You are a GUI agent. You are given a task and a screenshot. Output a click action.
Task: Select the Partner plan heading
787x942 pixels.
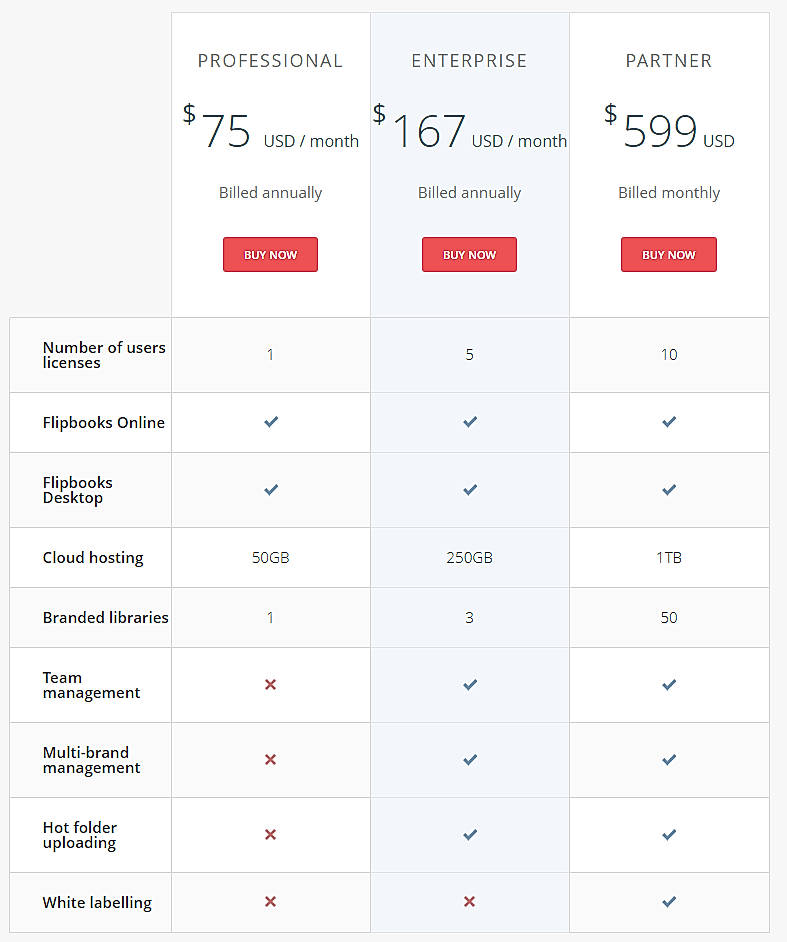pos(669,61)
